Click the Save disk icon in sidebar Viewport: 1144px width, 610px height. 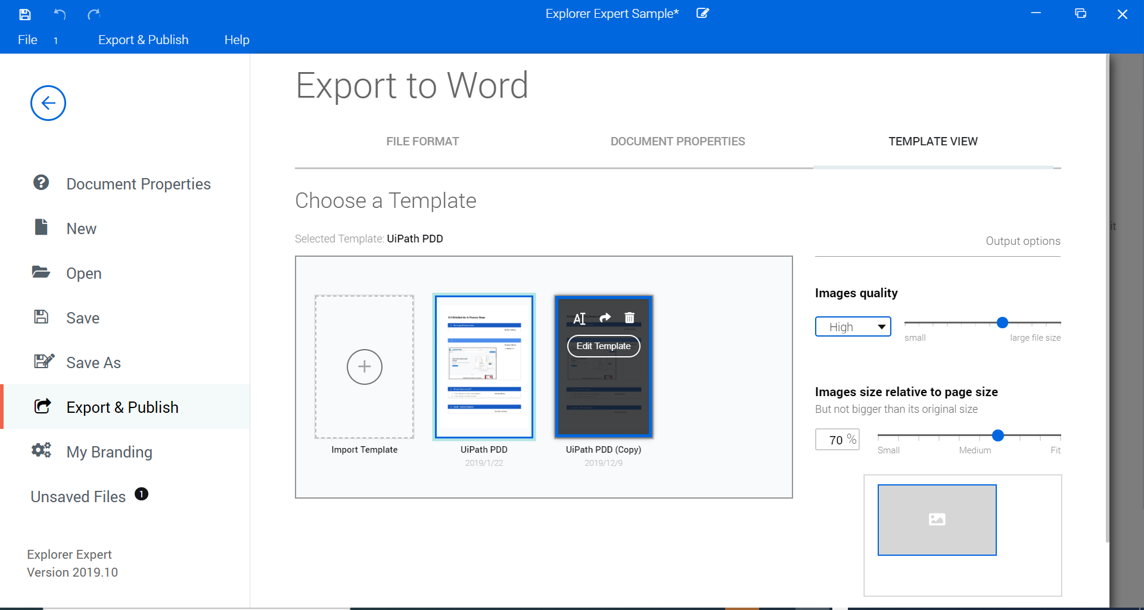click(x=41, y=317)
